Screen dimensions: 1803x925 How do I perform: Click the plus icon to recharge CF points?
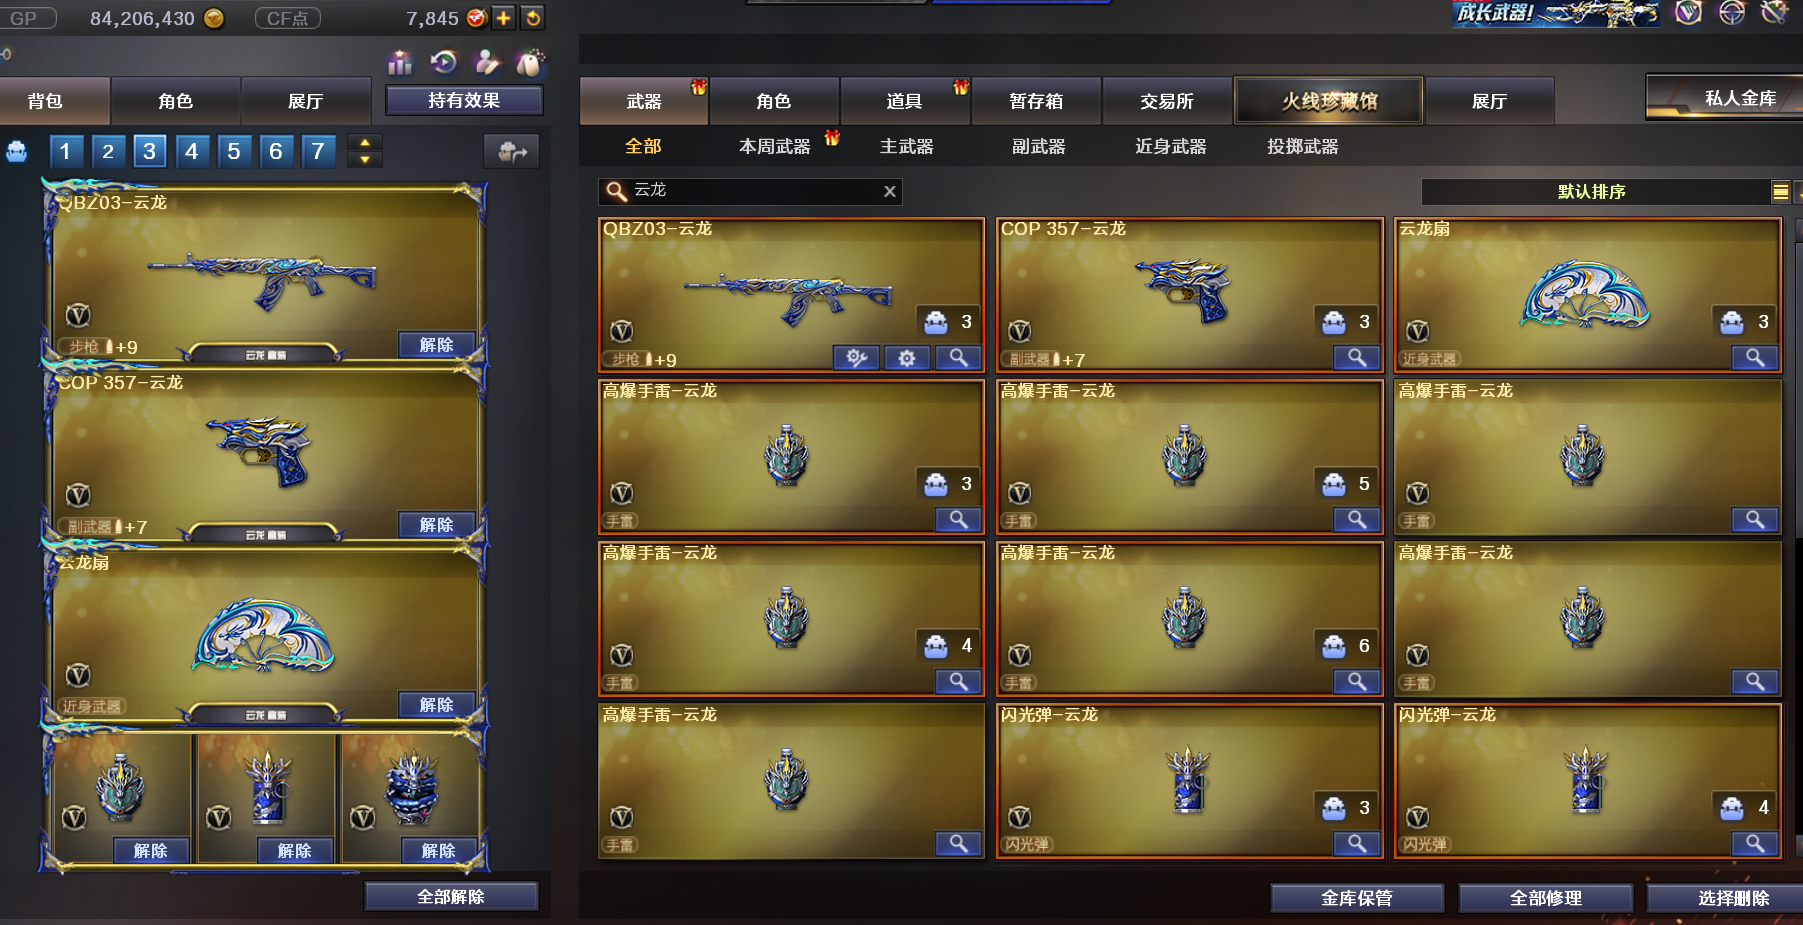point(504,18)
